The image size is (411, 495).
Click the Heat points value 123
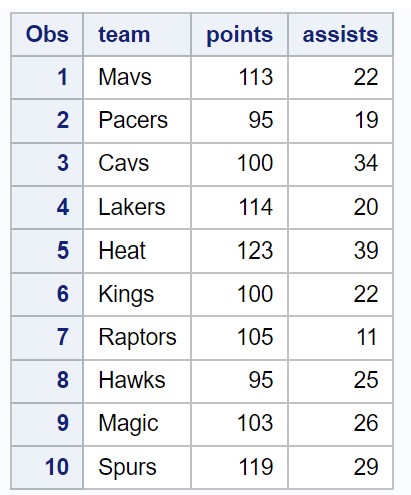(255, 251)
